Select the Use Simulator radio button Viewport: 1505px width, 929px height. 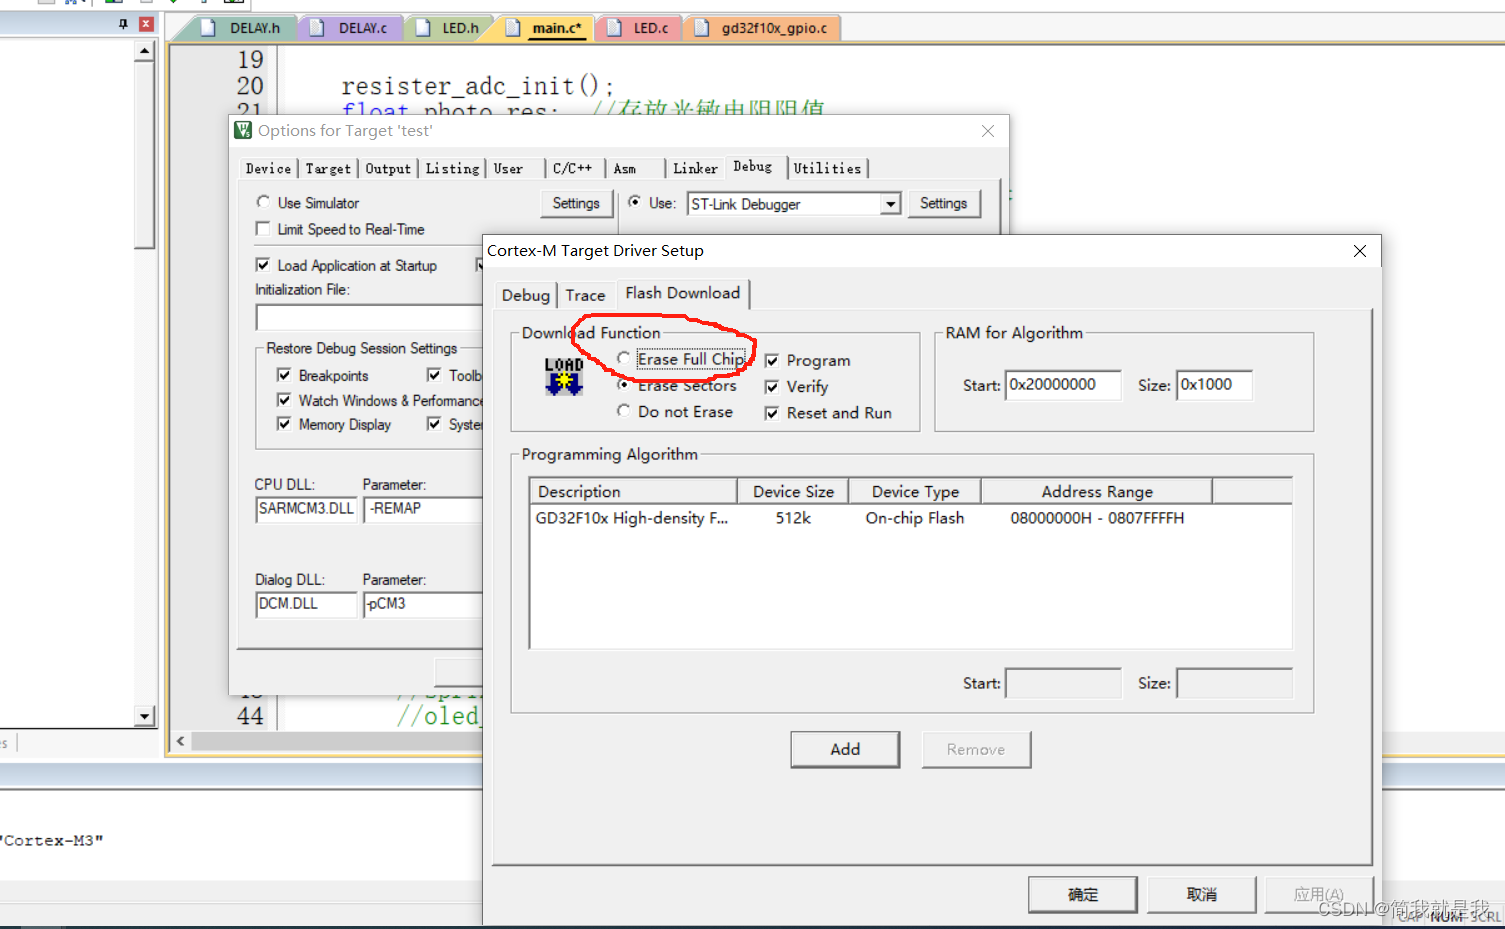263,202
